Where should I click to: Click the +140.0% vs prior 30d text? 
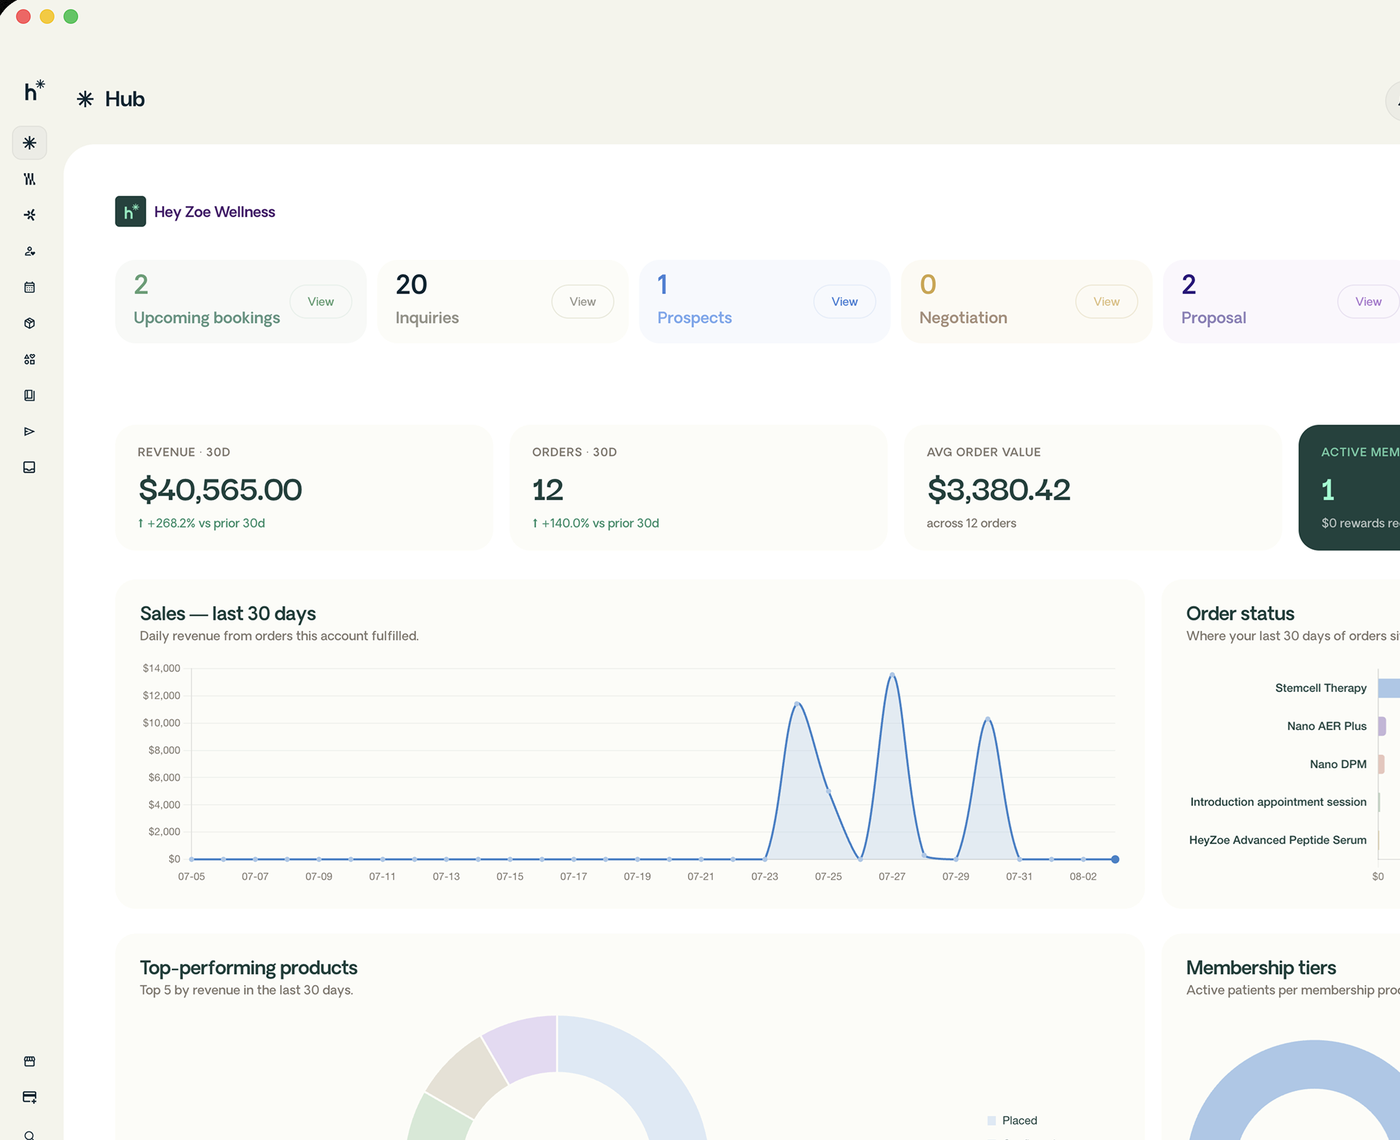(x=596, y=523)
